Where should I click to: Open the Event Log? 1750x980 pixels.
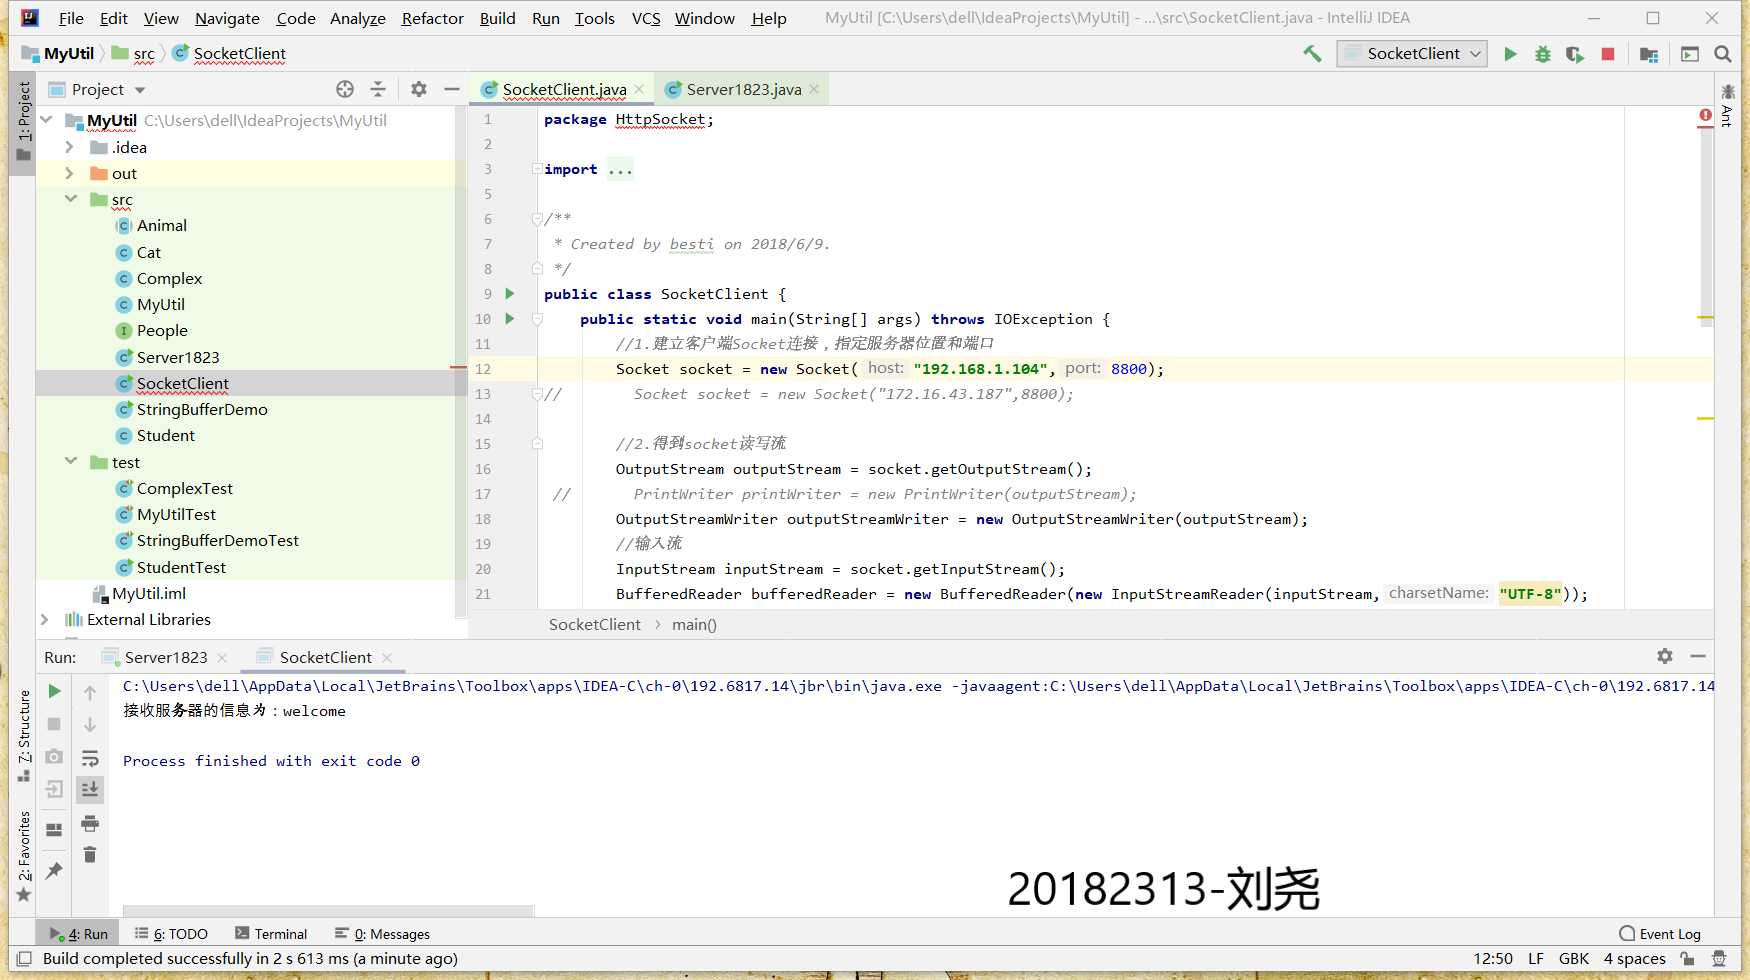(x=1660, y=934)
